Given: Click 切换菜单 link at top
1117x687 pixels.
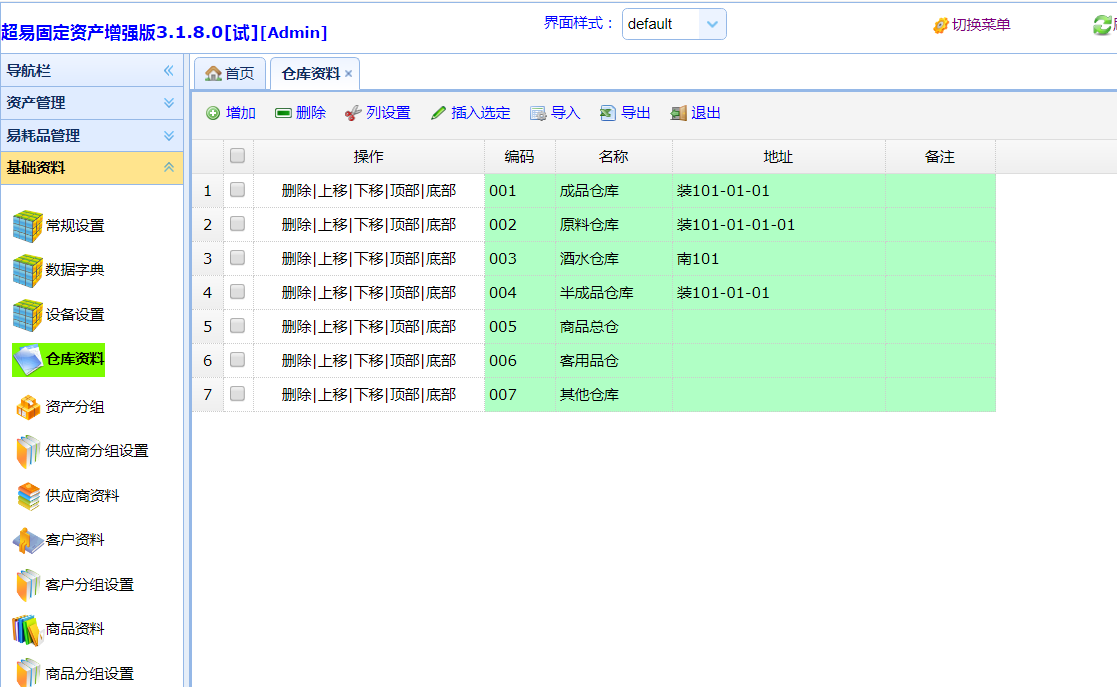Looking at the screenshot, I should click(x=971, y=25).
